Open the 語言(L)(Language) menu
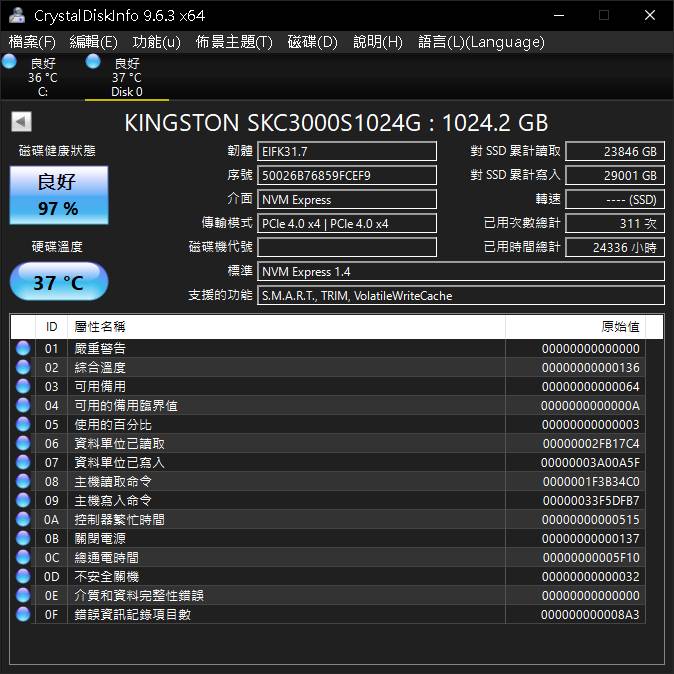Viewport: 674px width, 674px height. 481,42
